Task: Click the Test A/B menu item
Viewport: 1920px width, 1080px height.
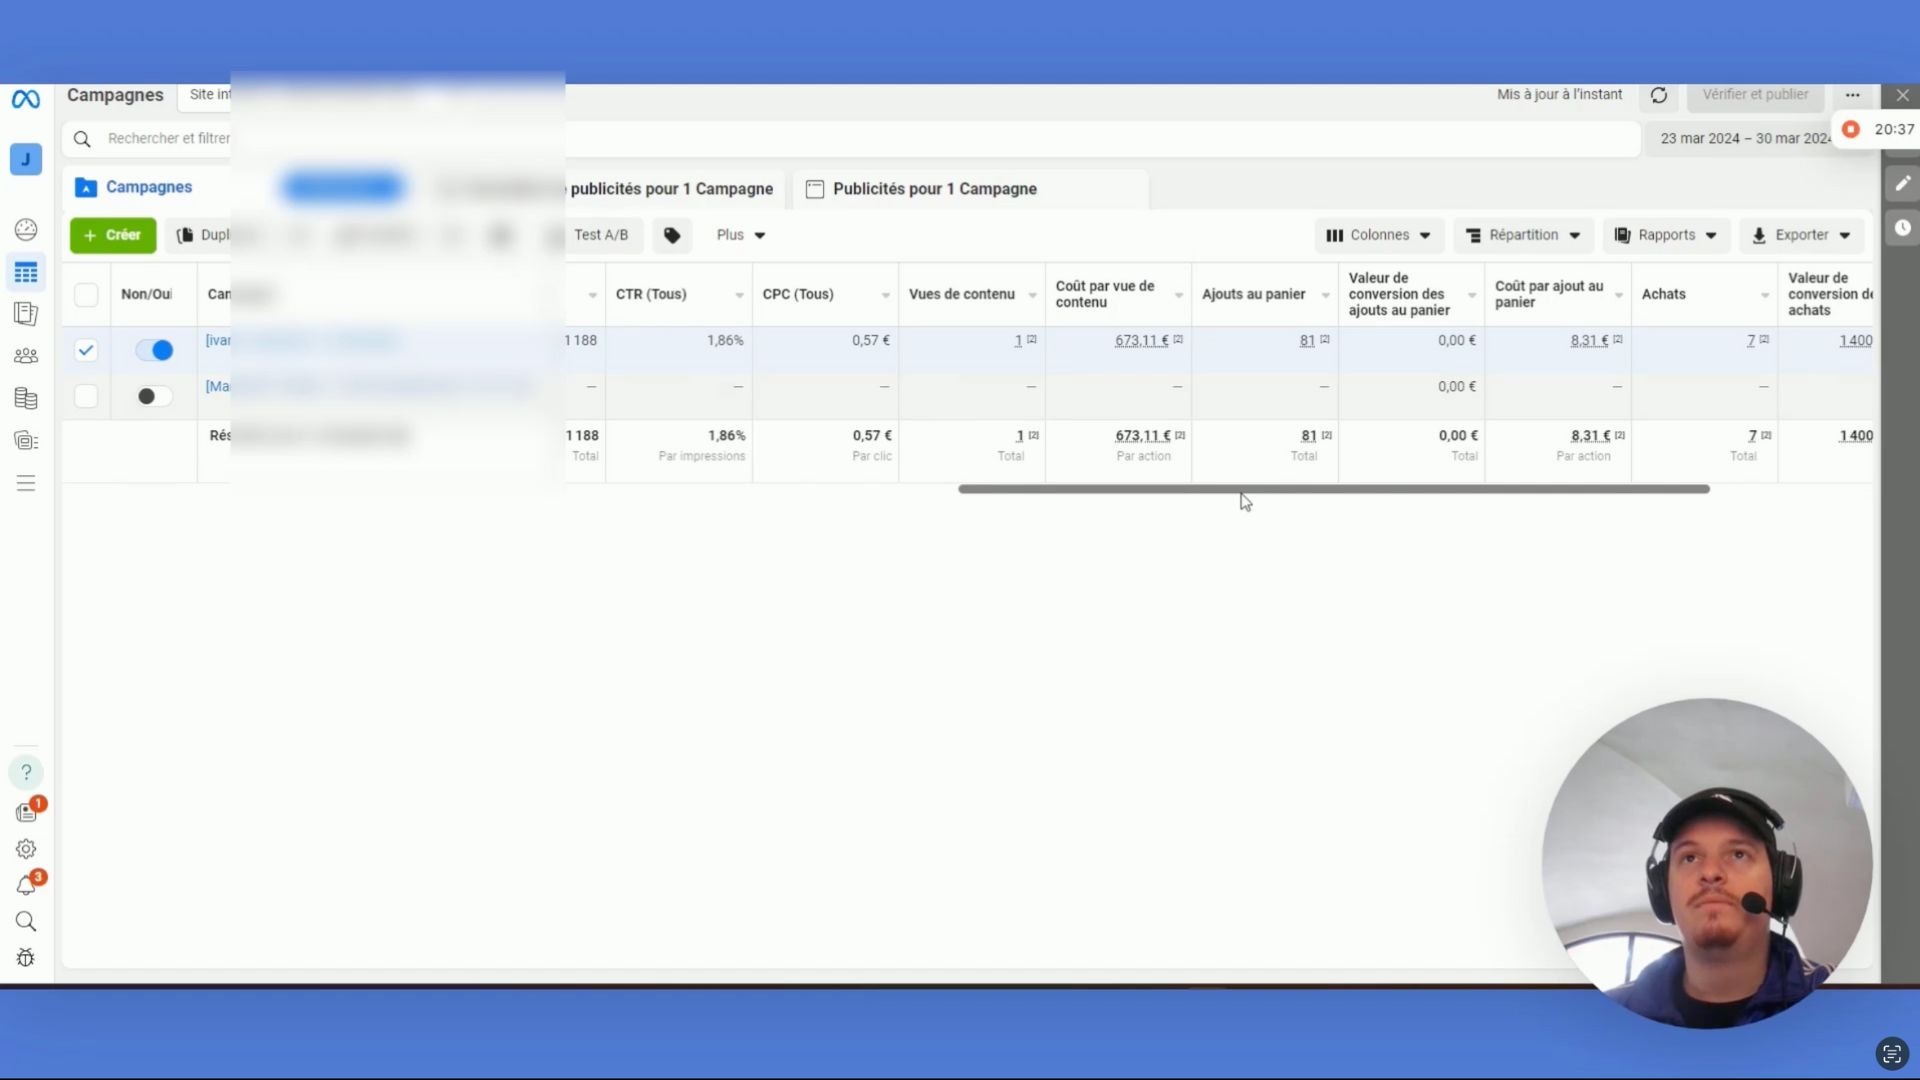Action: pyautogui.click(x=601, y=235)
